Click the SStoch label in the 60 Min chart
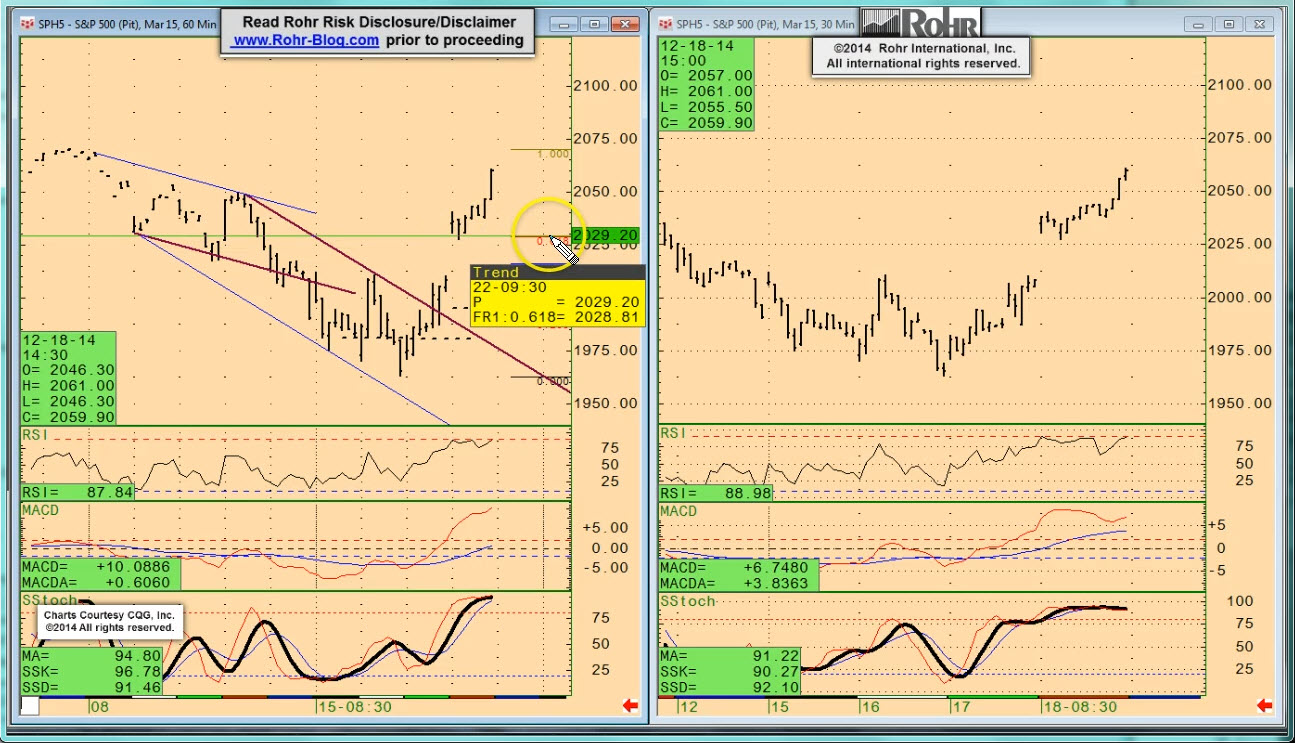 click(51, 600)
